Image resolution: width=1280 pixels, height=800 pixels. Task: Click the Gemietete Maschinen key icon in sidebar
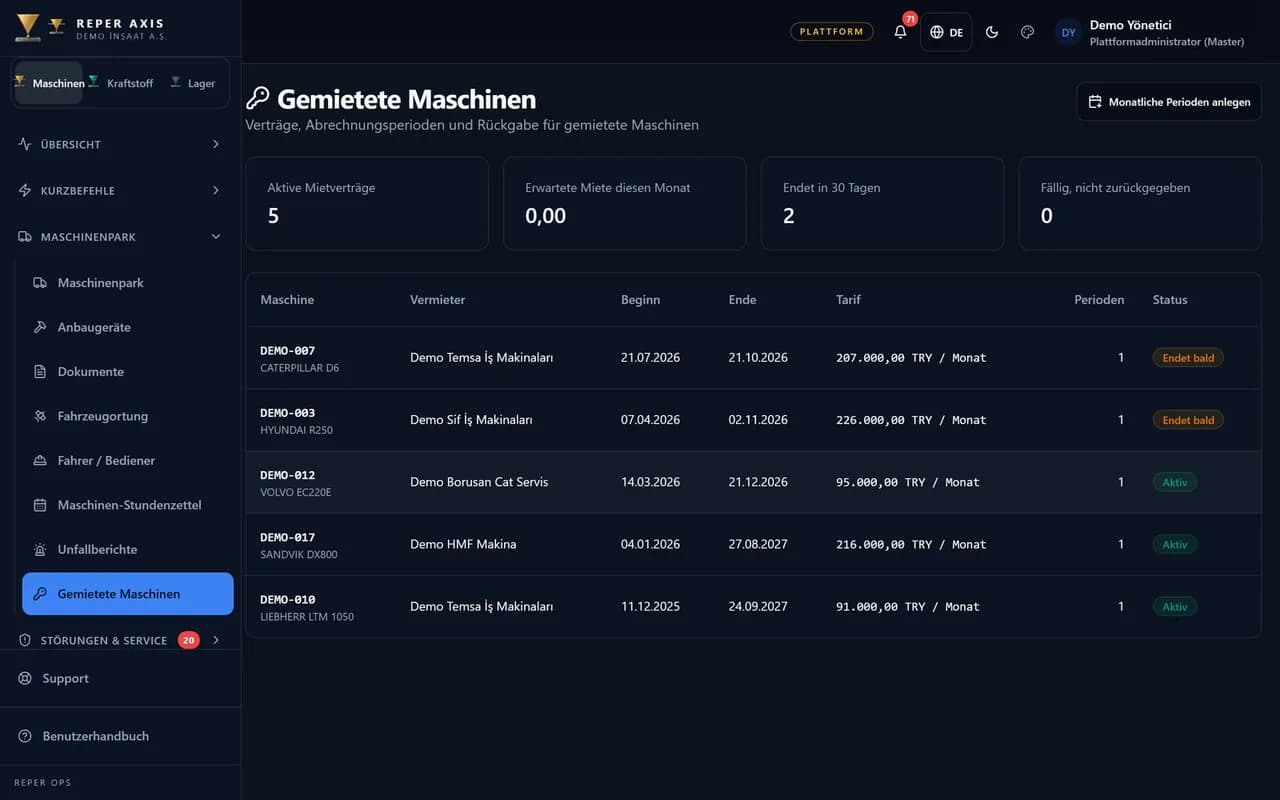[40, 594]
